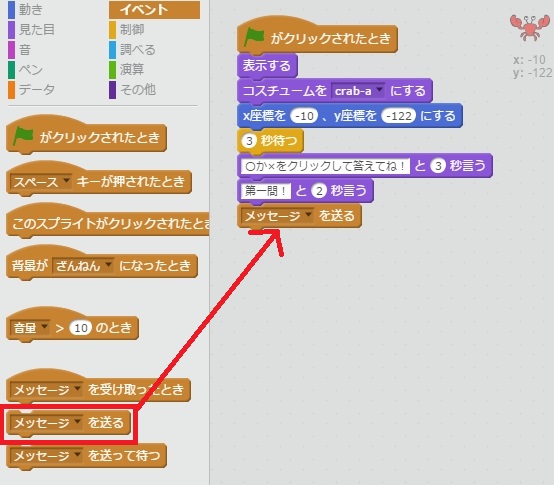The height and width of the screenshot is (485, 554).
Task: Open the ペン block category
Action: click(25, 70)
